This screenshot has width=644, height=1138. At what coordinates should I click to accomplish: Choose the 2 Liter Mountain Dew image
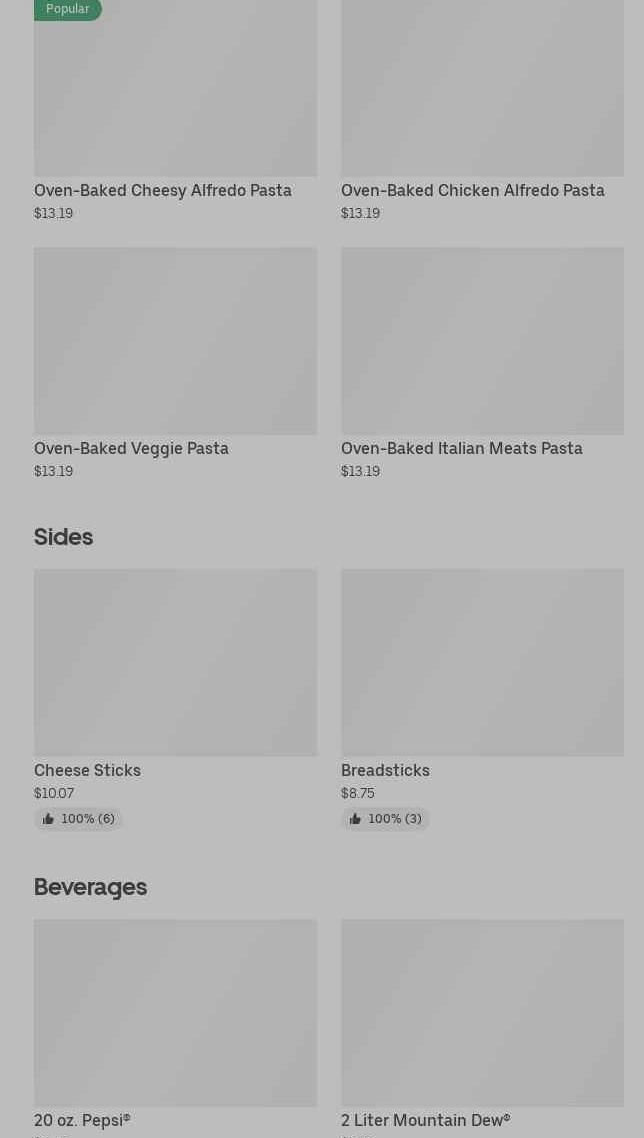[482, 1012]
